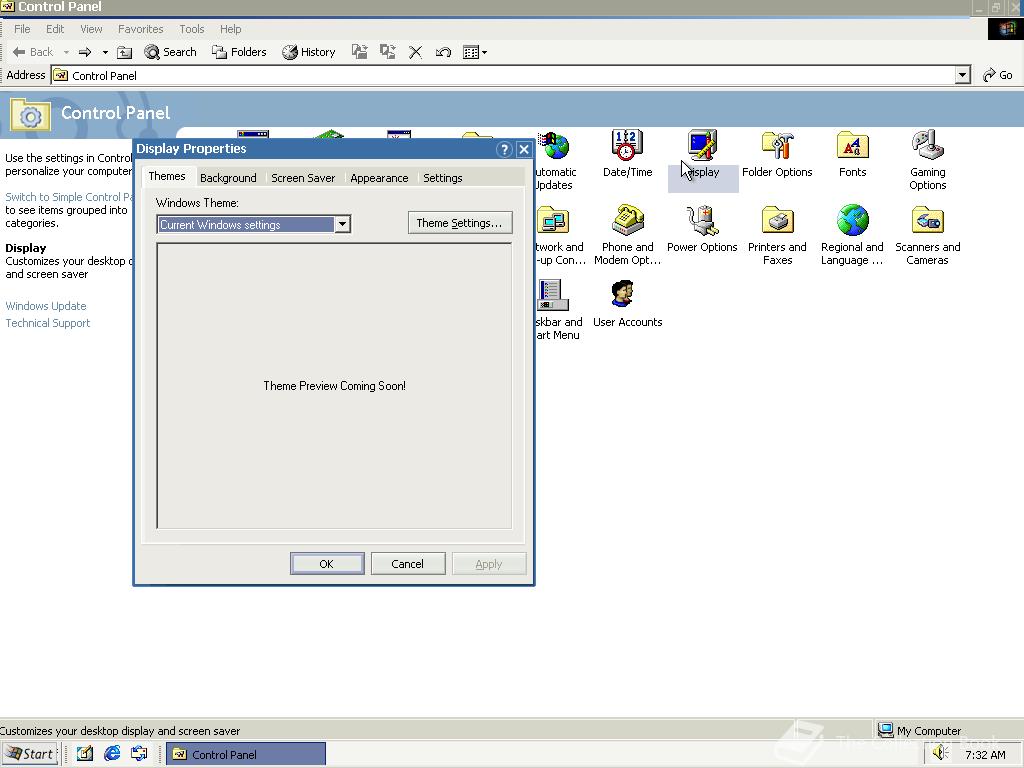Screen dimensions: 1024x768
Task: Switch to the Background tab
Action: pos(228,178)
